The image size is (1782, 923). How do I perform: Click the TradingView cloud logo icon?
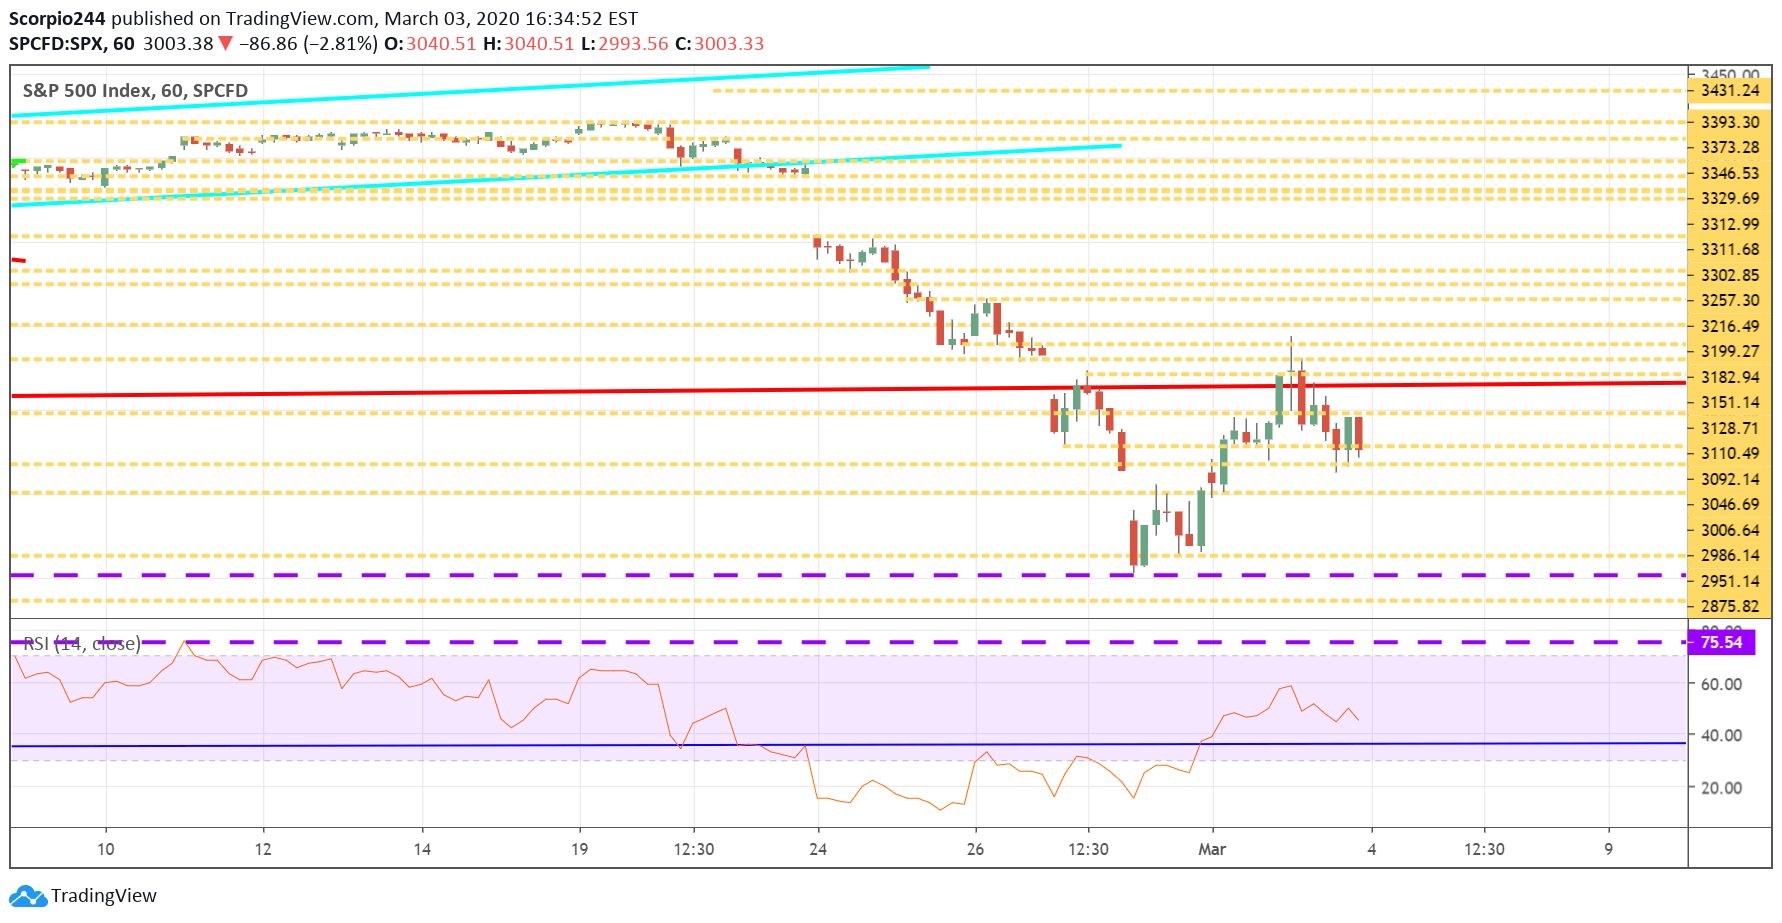pyautogui.click(x=28, y=896)
